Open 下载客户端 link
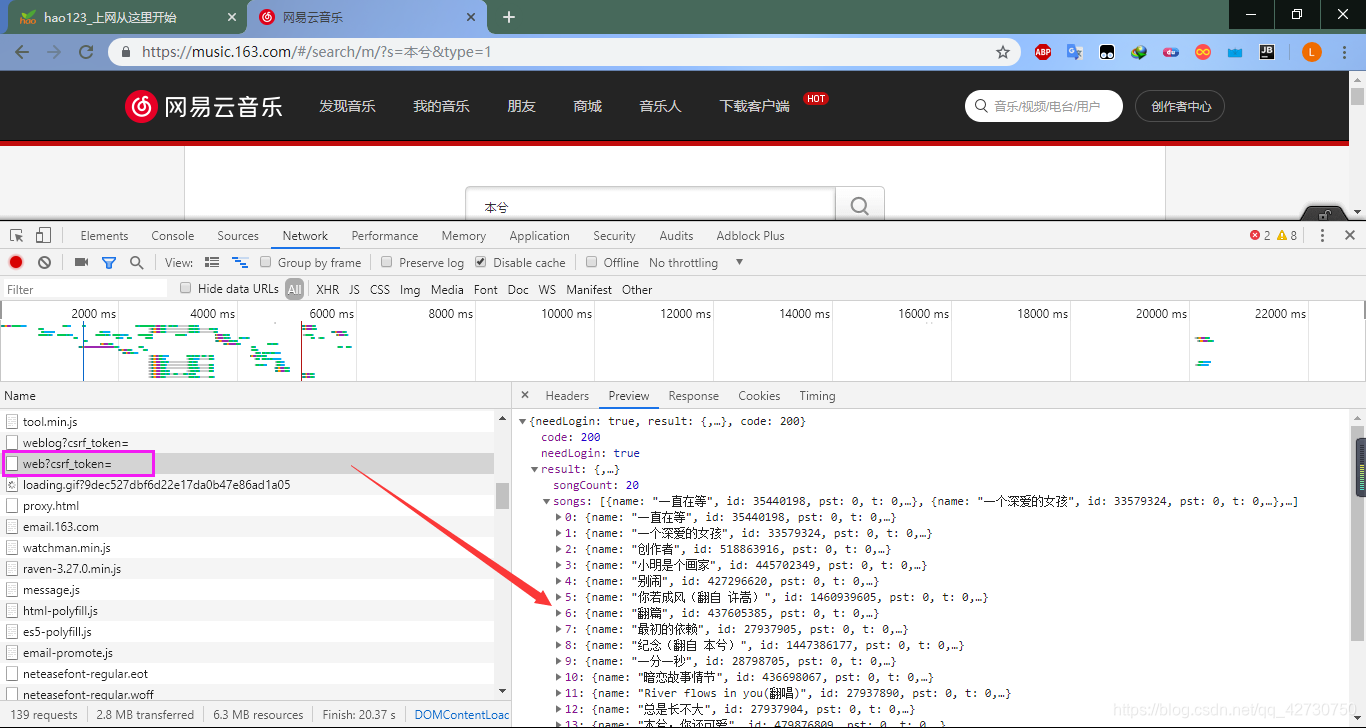The image size is (1366, 728). tap(754, 106)
